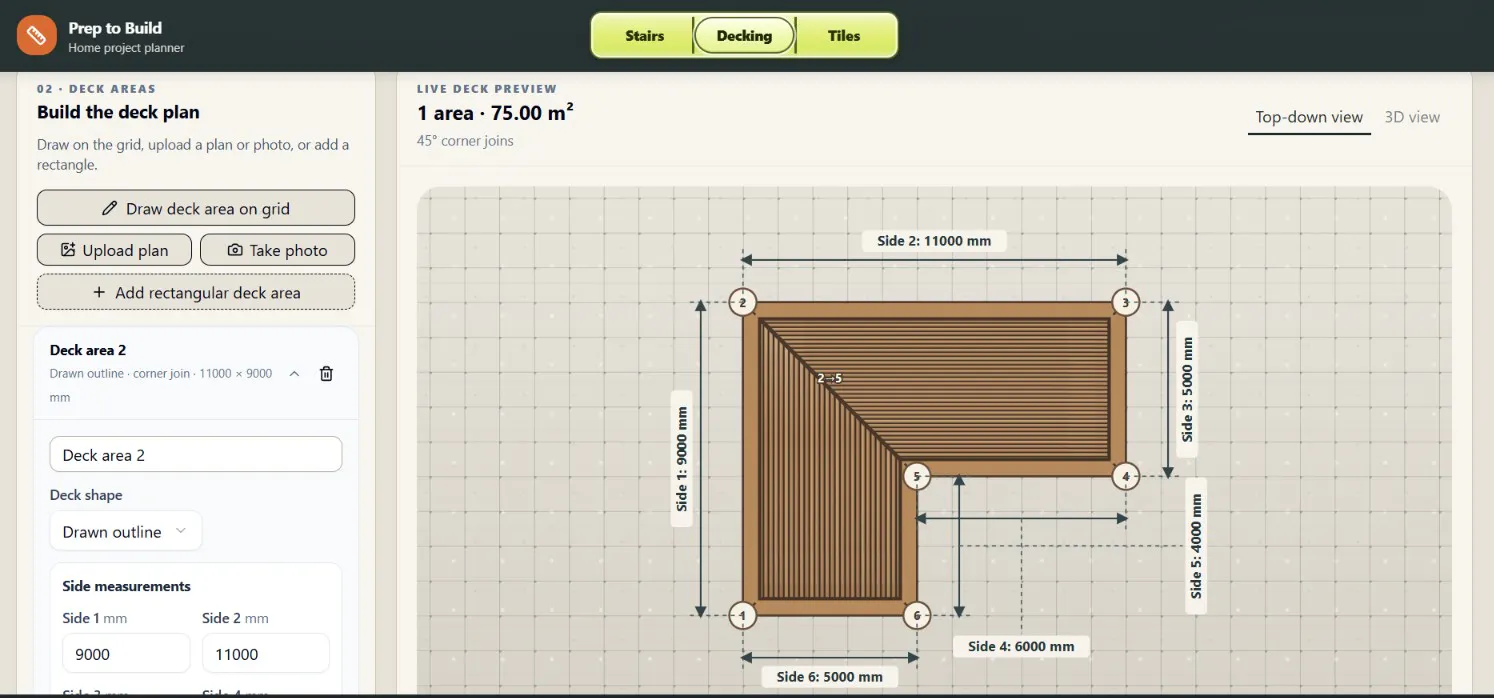Switch to 3D view

pos(1412,117)
